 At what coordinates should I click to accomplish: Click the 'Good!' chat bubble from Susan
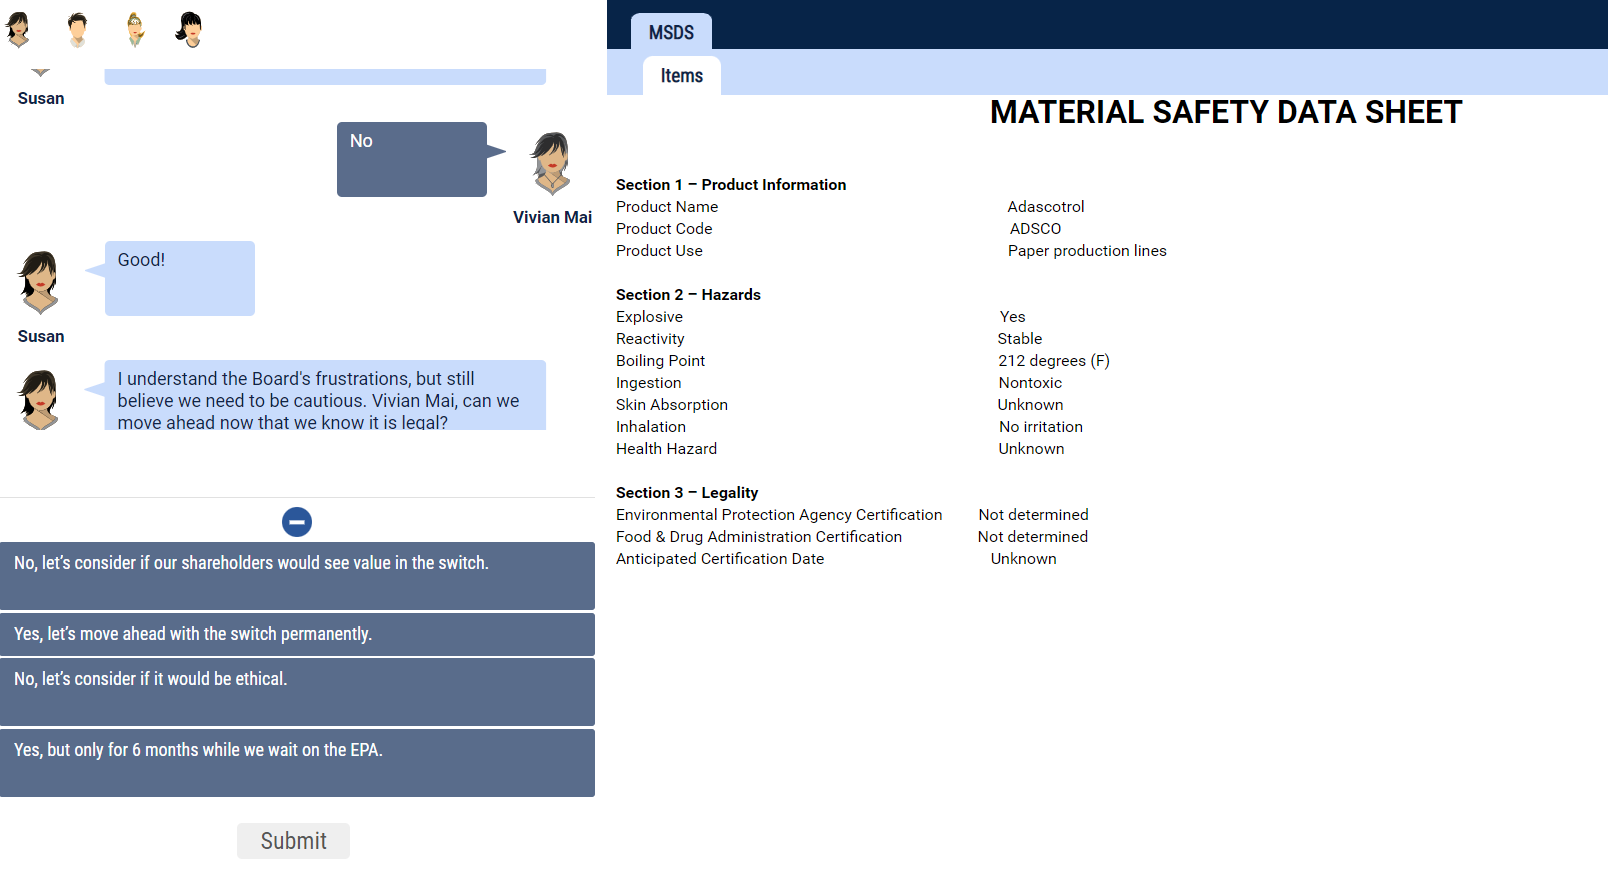[x=180, y=278]
